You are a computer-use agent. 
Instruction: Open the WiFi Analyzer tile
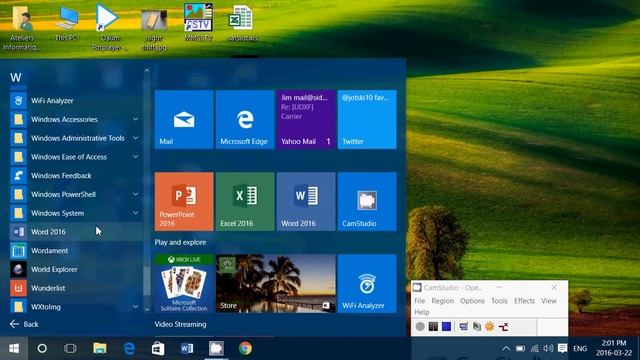pos(367,284)
